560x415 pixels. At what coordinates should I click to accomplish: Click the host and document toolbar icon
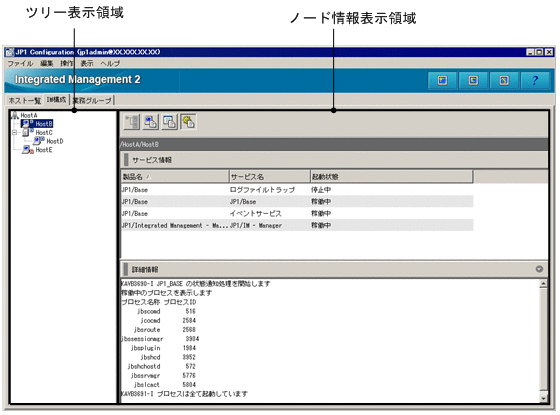click(x=151, y=122)
